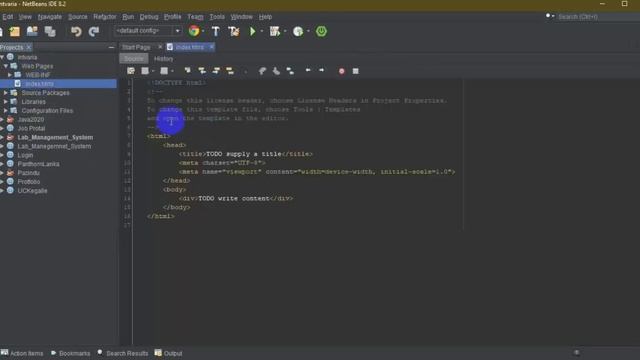Click the Search (Ctrl+I) field

click(x=598, y=17)
